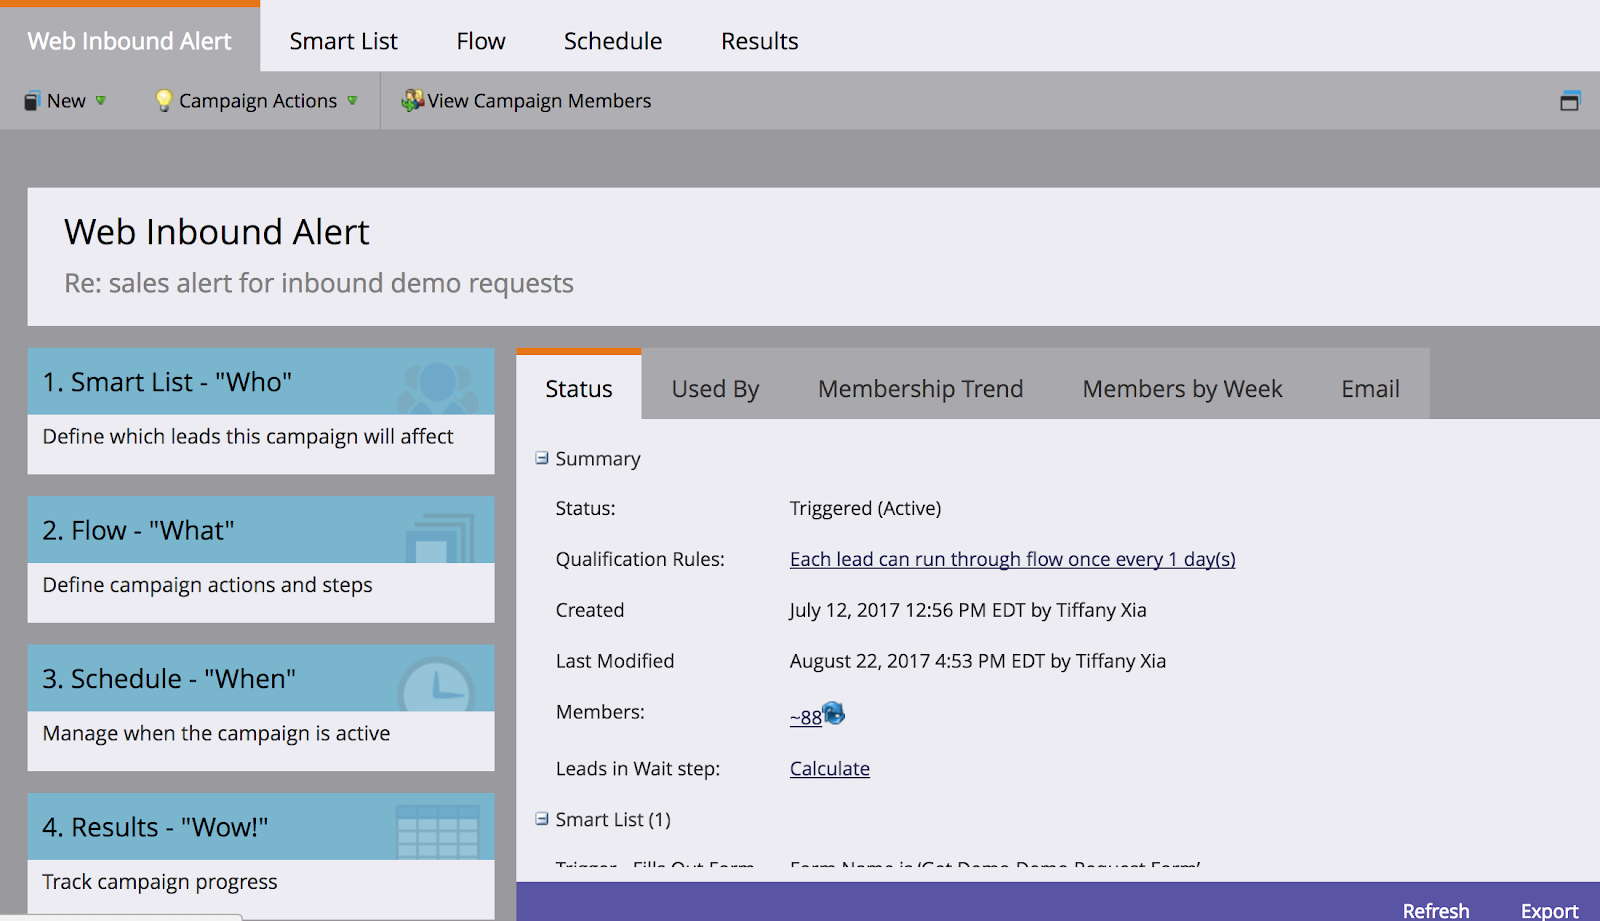Open the Campaign Actions dropdown arrow

[x=352, y=101]
